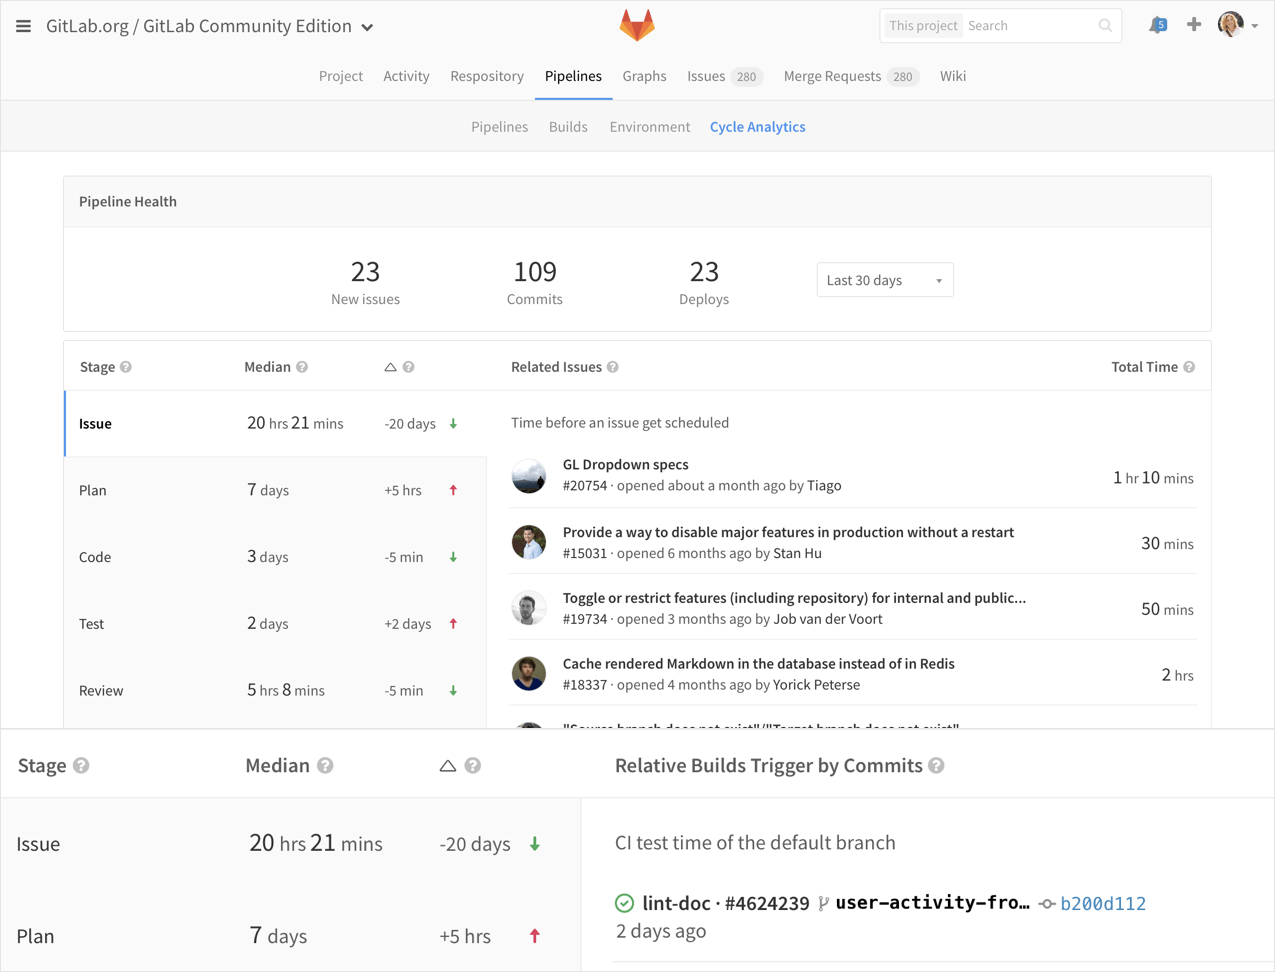Expand the project name chevron dropdown
The width and height of the screenshot is (1275, 972).
point(367,27)
